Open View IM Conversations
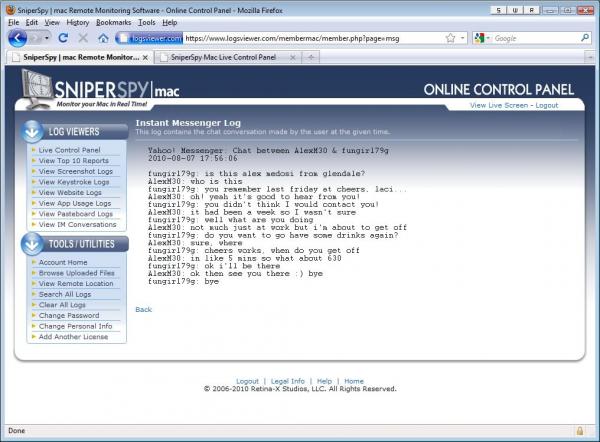The image size is (600, 442). coord(77,225)
